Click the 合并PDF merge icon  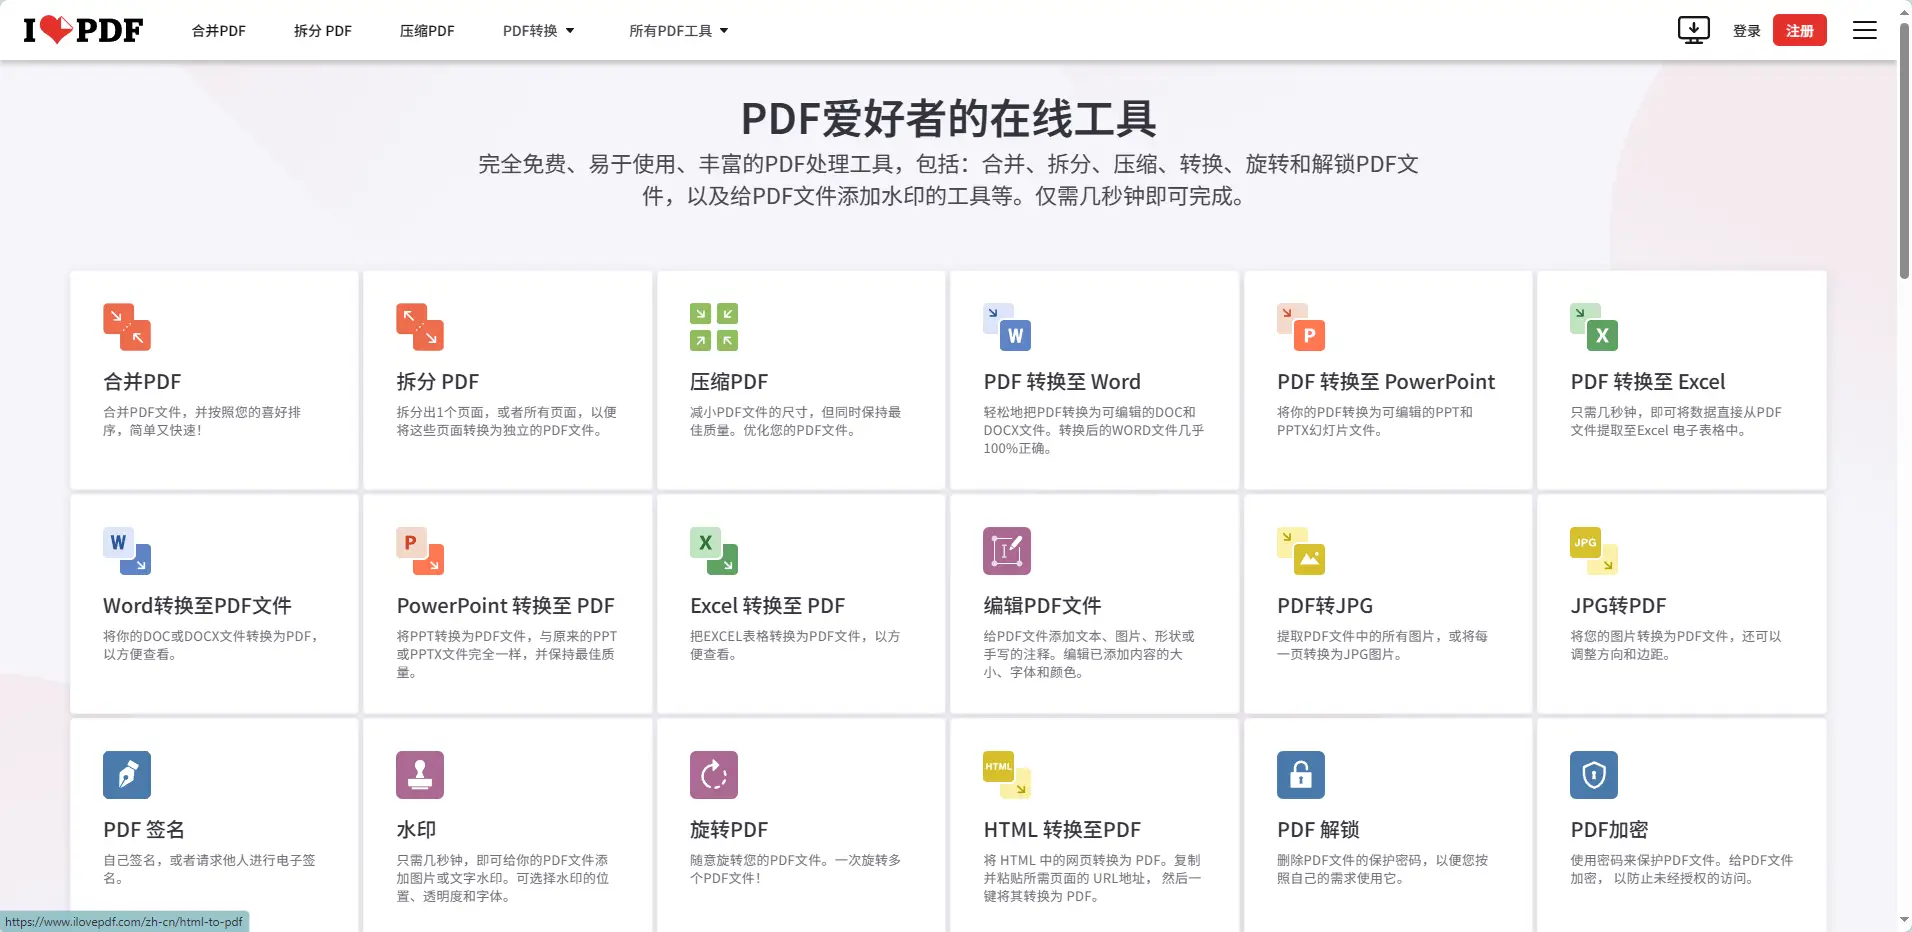click(127, 327)
